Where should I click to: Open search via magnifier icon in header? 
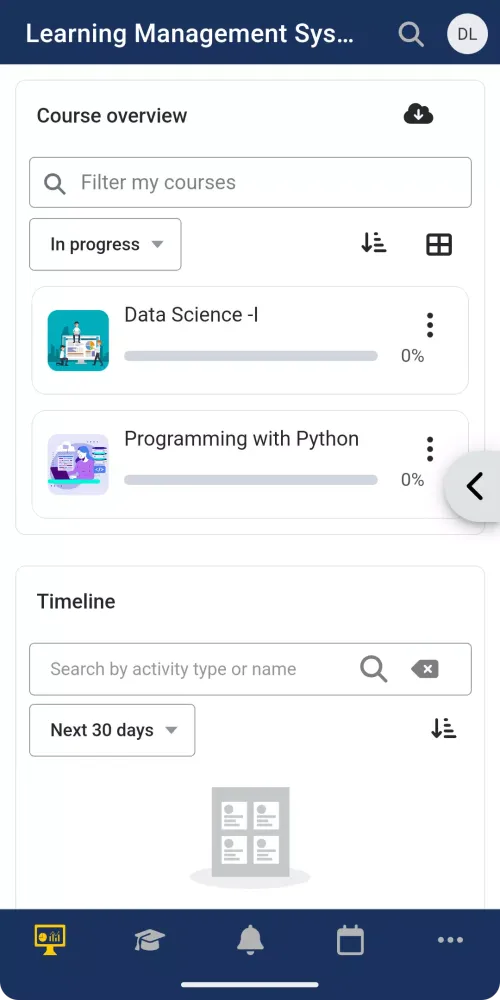(411, 34)
